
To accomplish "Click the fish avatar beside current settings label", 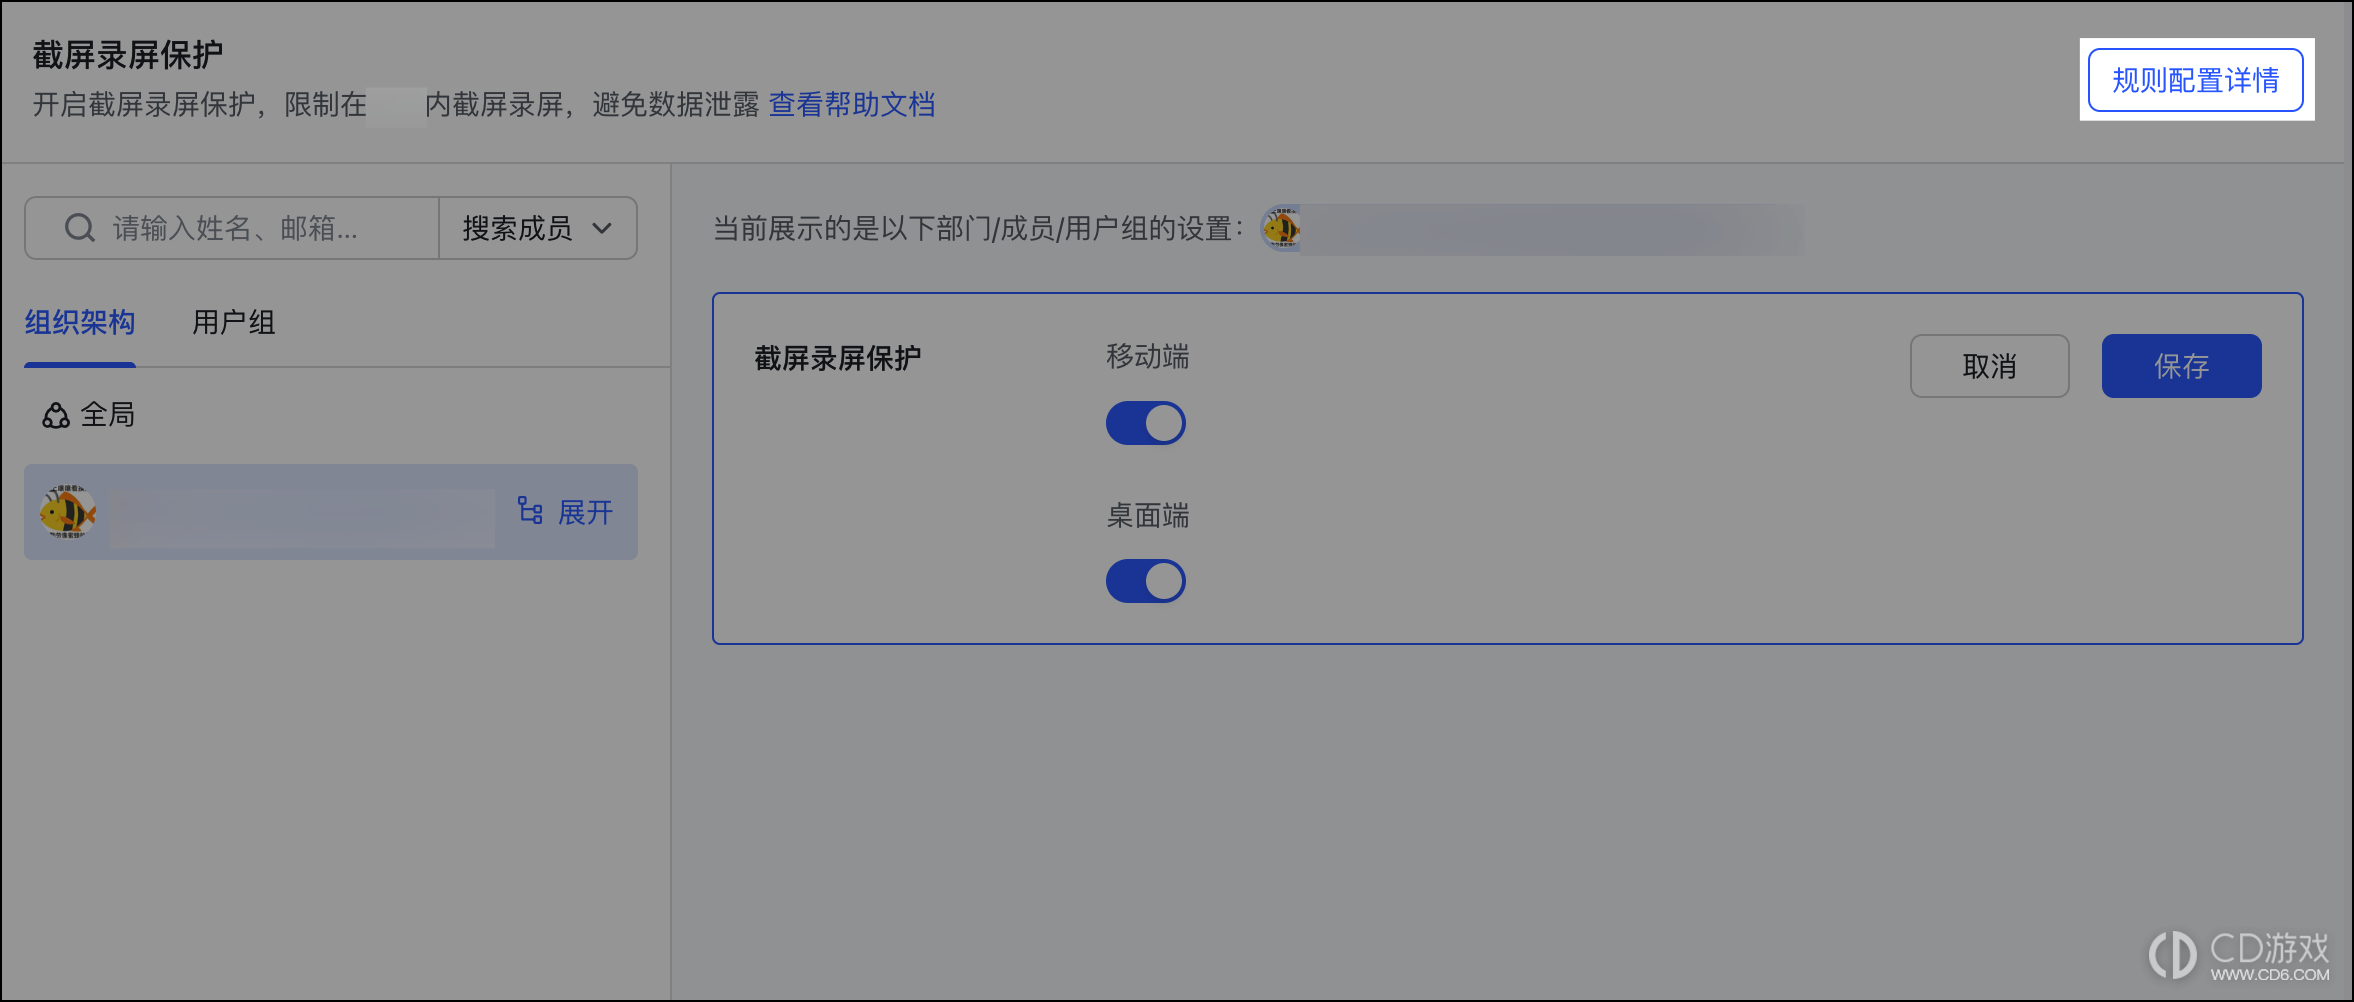I will coord(1281,229).
